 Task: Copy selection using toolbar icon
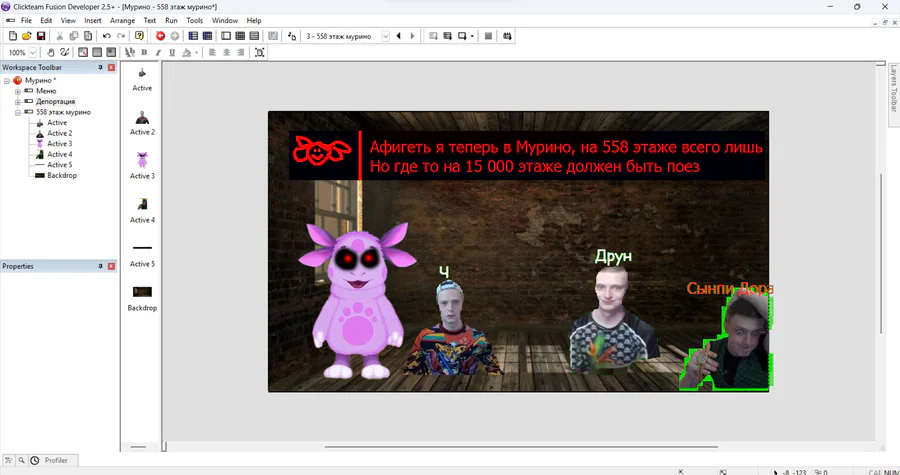[73, 36]
